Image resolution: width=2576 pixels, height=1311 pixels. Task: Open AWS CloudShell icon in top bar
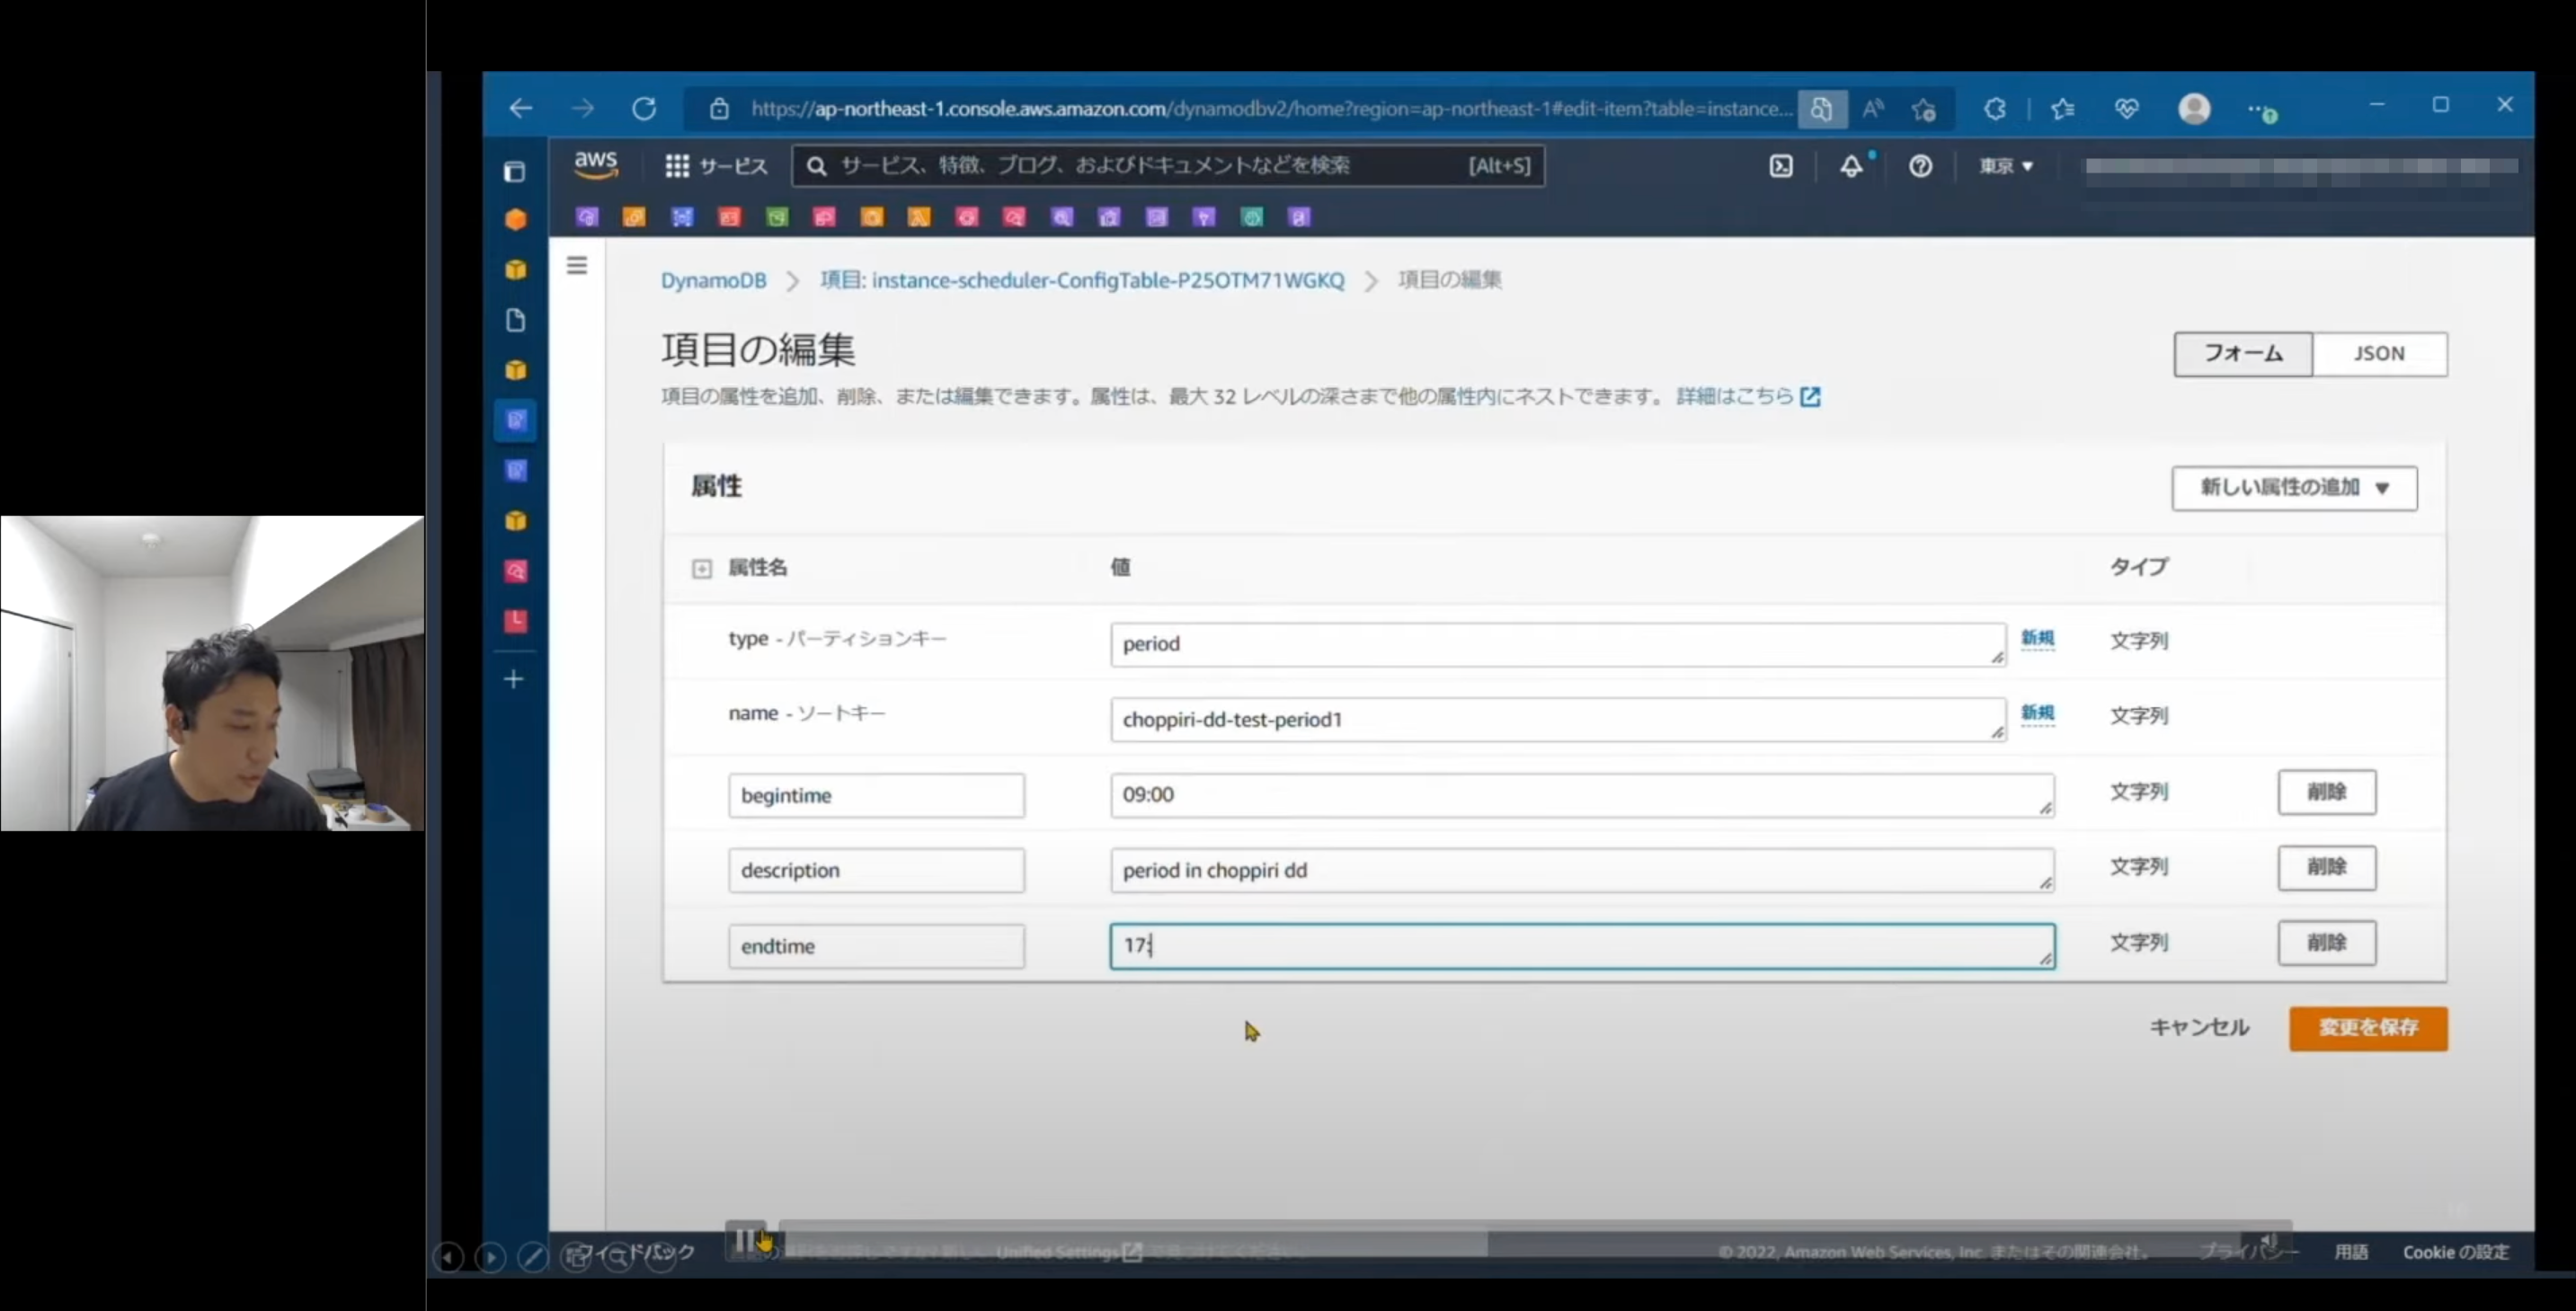(x=1781, y=166)
